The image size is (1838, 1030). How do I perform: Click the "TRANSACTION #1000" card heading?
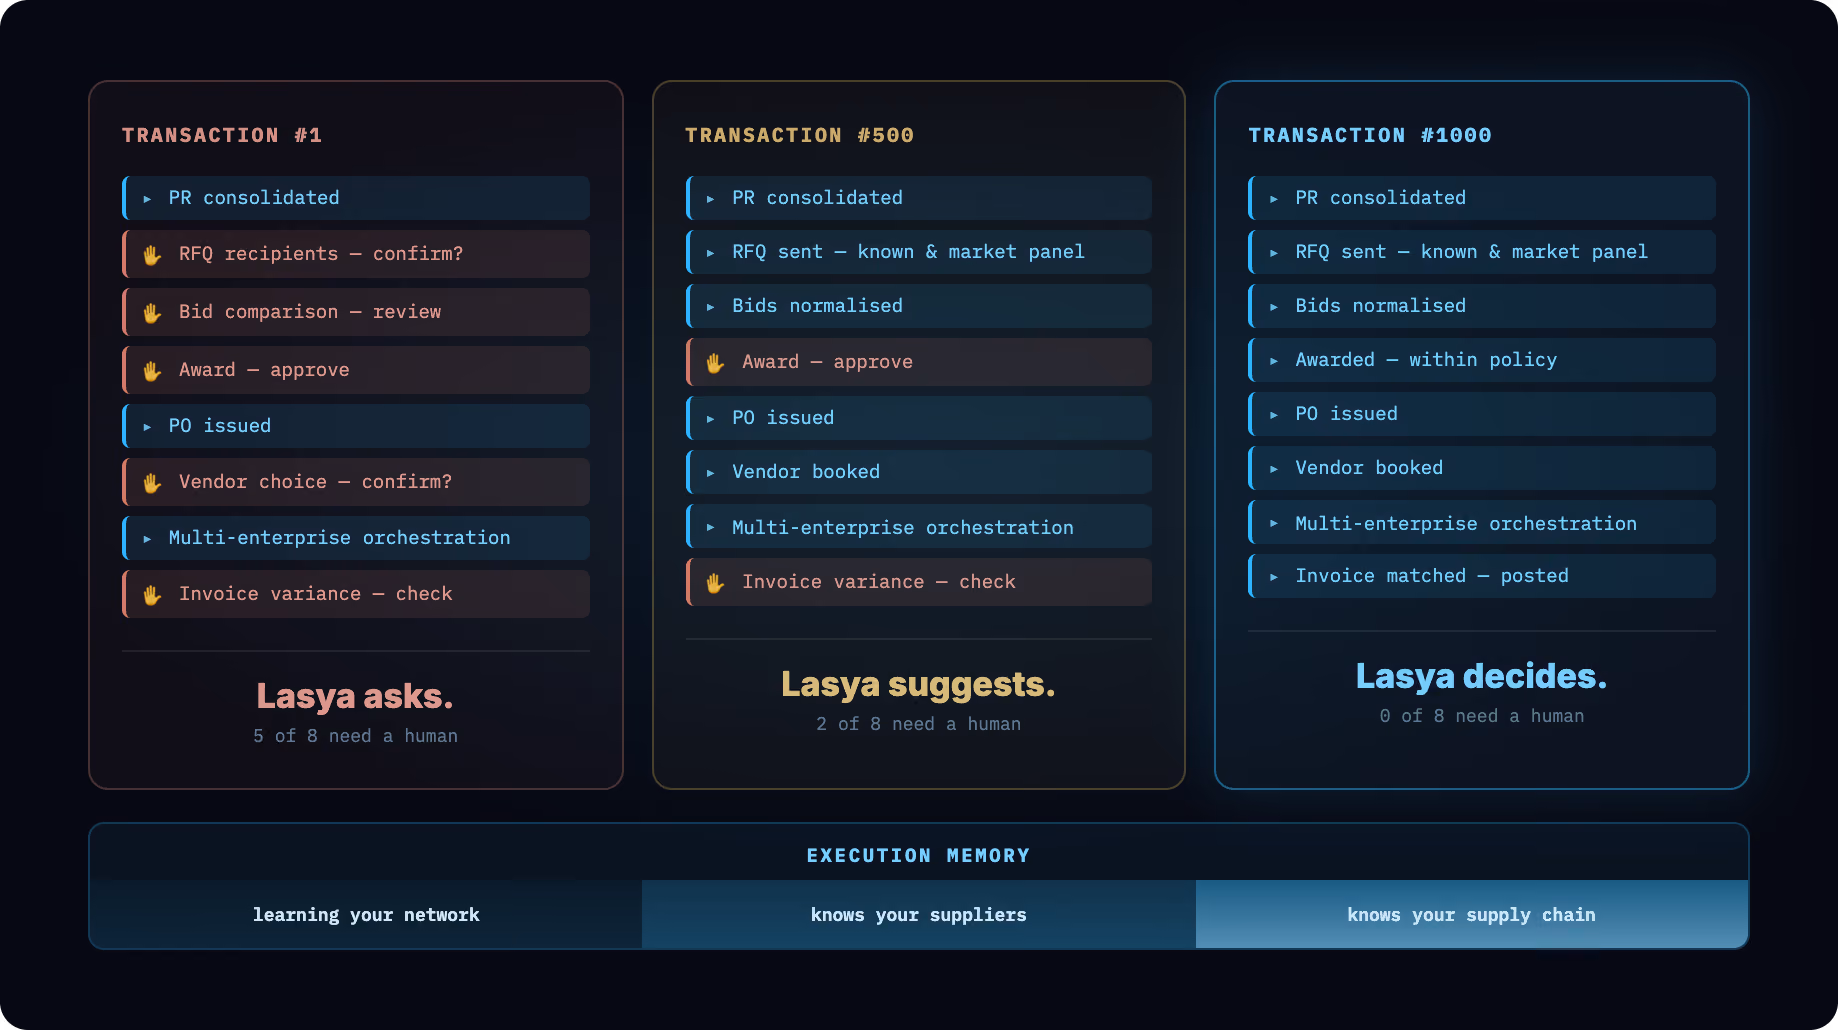(x=1370, y=135)
